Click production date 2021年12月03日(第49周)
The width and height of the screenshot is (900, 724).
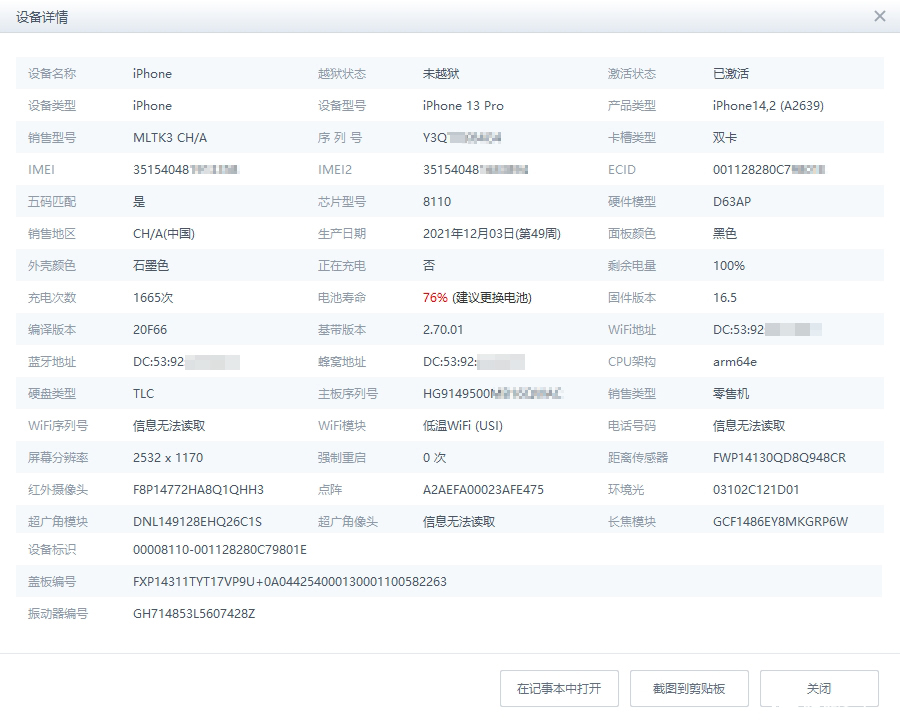(492, 234)
